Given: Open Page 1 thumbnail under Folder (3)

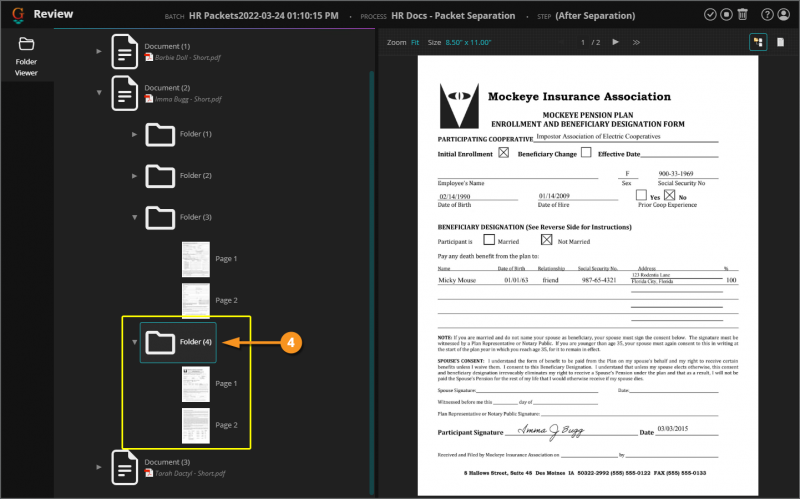Looking at the screenshot, I should pos(196,259).
